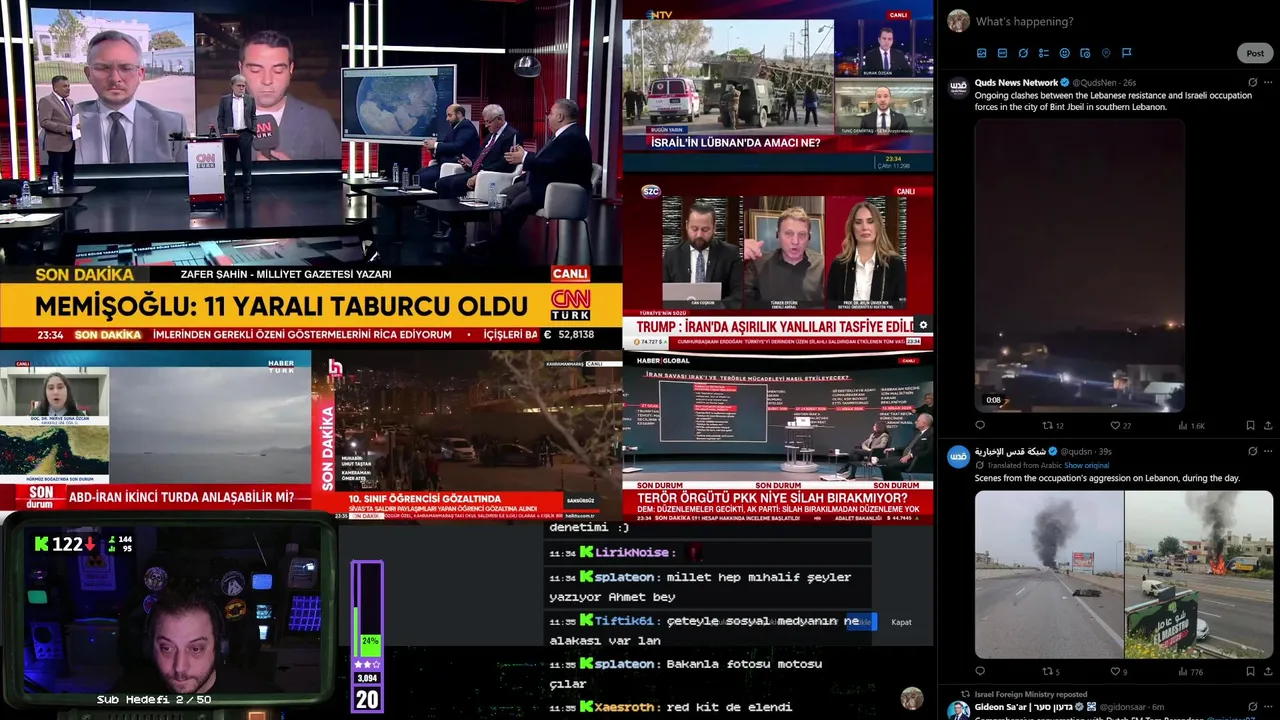Open Grok explain on Gideon Sa'ar post
1280x720 pixels.
1252,707
